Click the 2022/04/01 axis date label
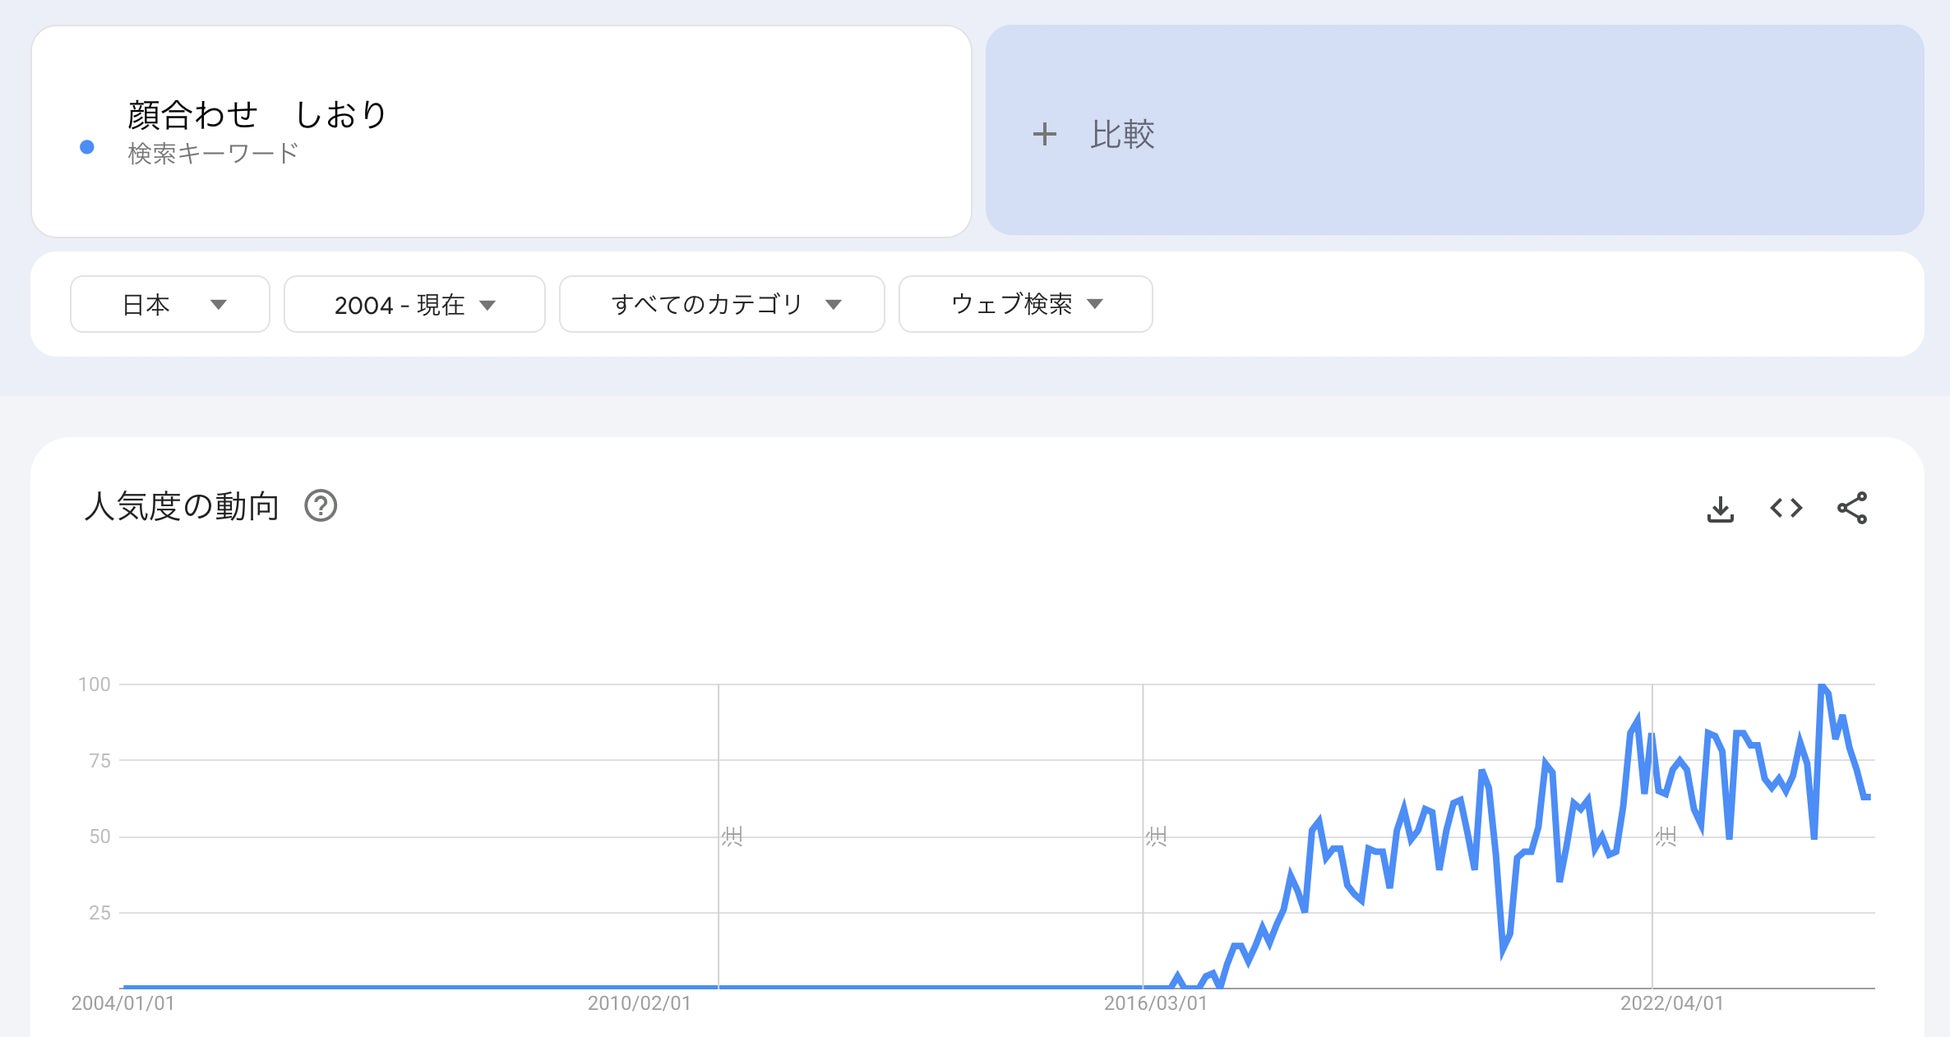Viewport: 1950px width, 1037px height. pos(1671,1003)
